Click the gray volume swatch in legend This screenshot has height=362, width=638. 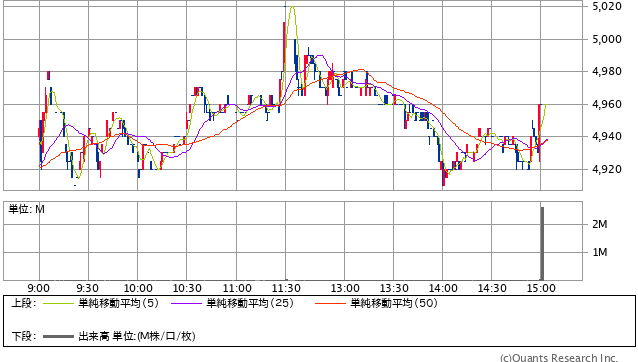coord(58,336)
